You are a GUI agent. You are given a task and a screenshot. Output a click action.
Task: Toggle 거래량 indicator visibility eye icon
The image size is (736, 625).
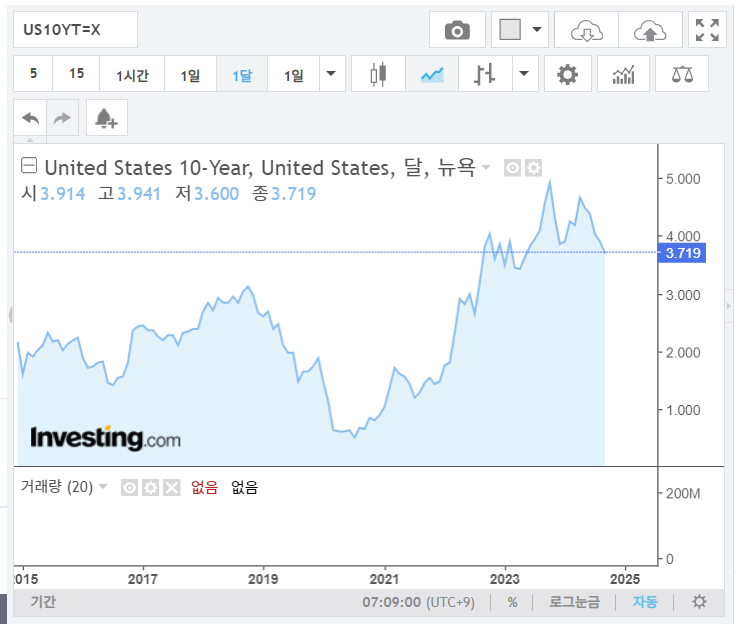[129, 488]
